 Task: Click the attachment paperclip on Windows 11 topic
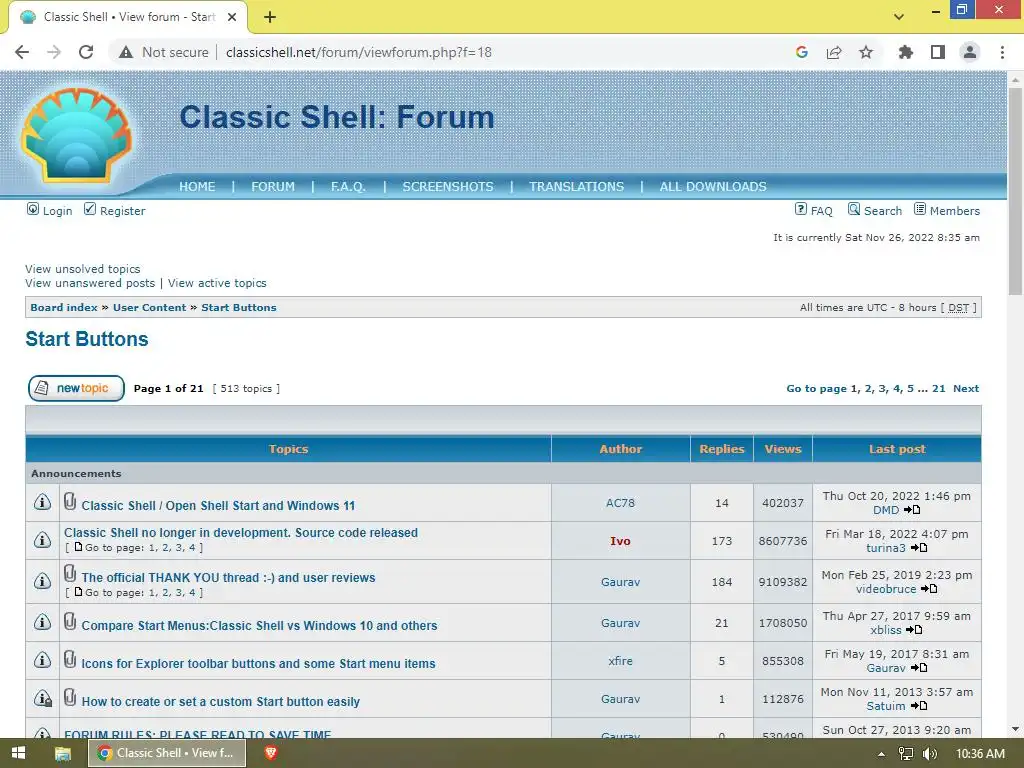[70, 502]
